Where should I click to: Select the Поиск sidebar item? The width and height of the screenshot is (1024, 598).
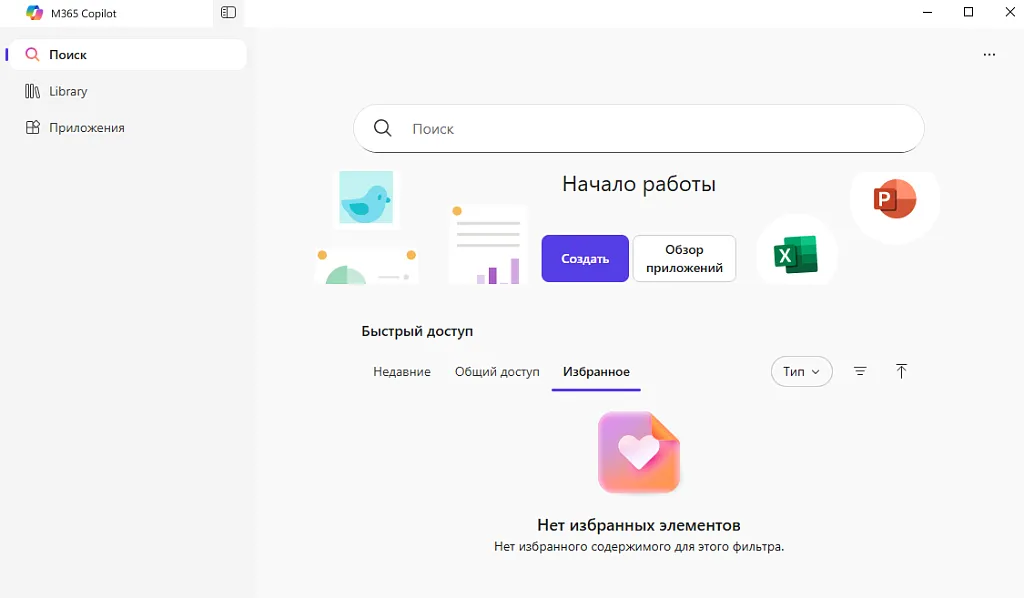pos(67,54)
